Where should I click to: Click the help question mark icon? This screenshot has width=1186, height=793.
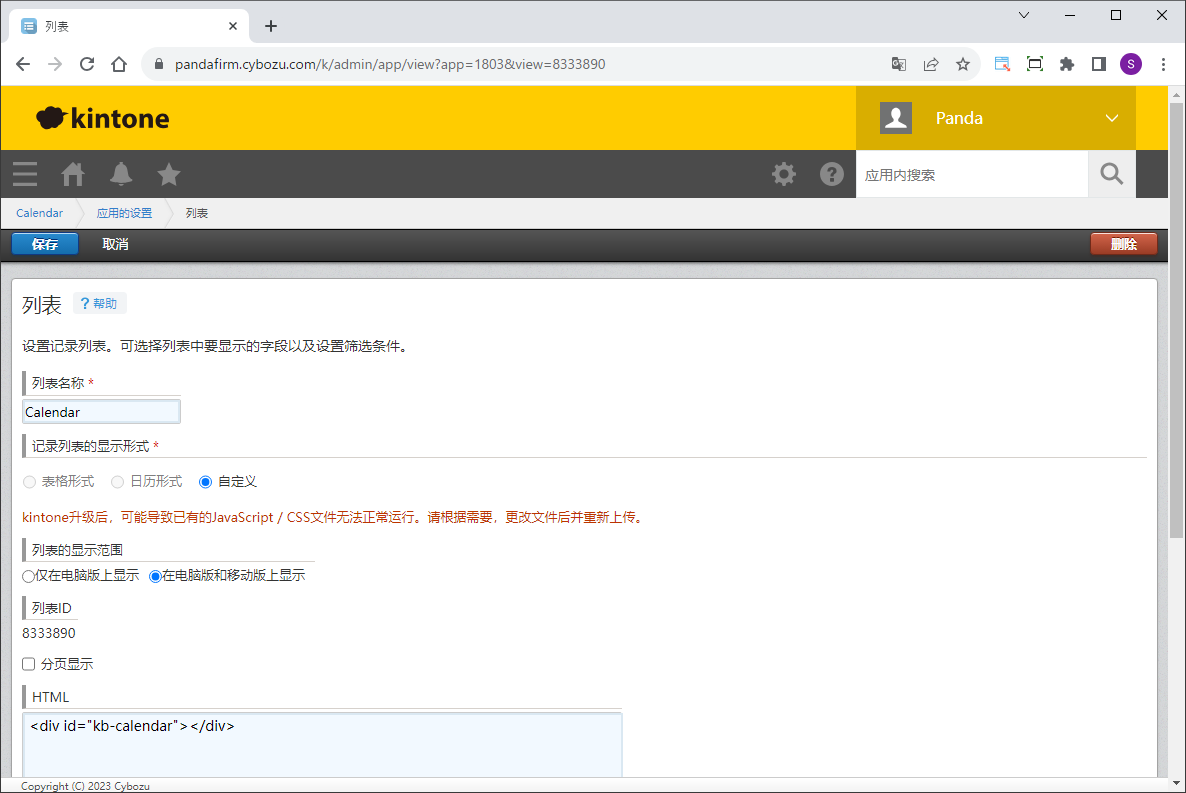pos(832,174)
